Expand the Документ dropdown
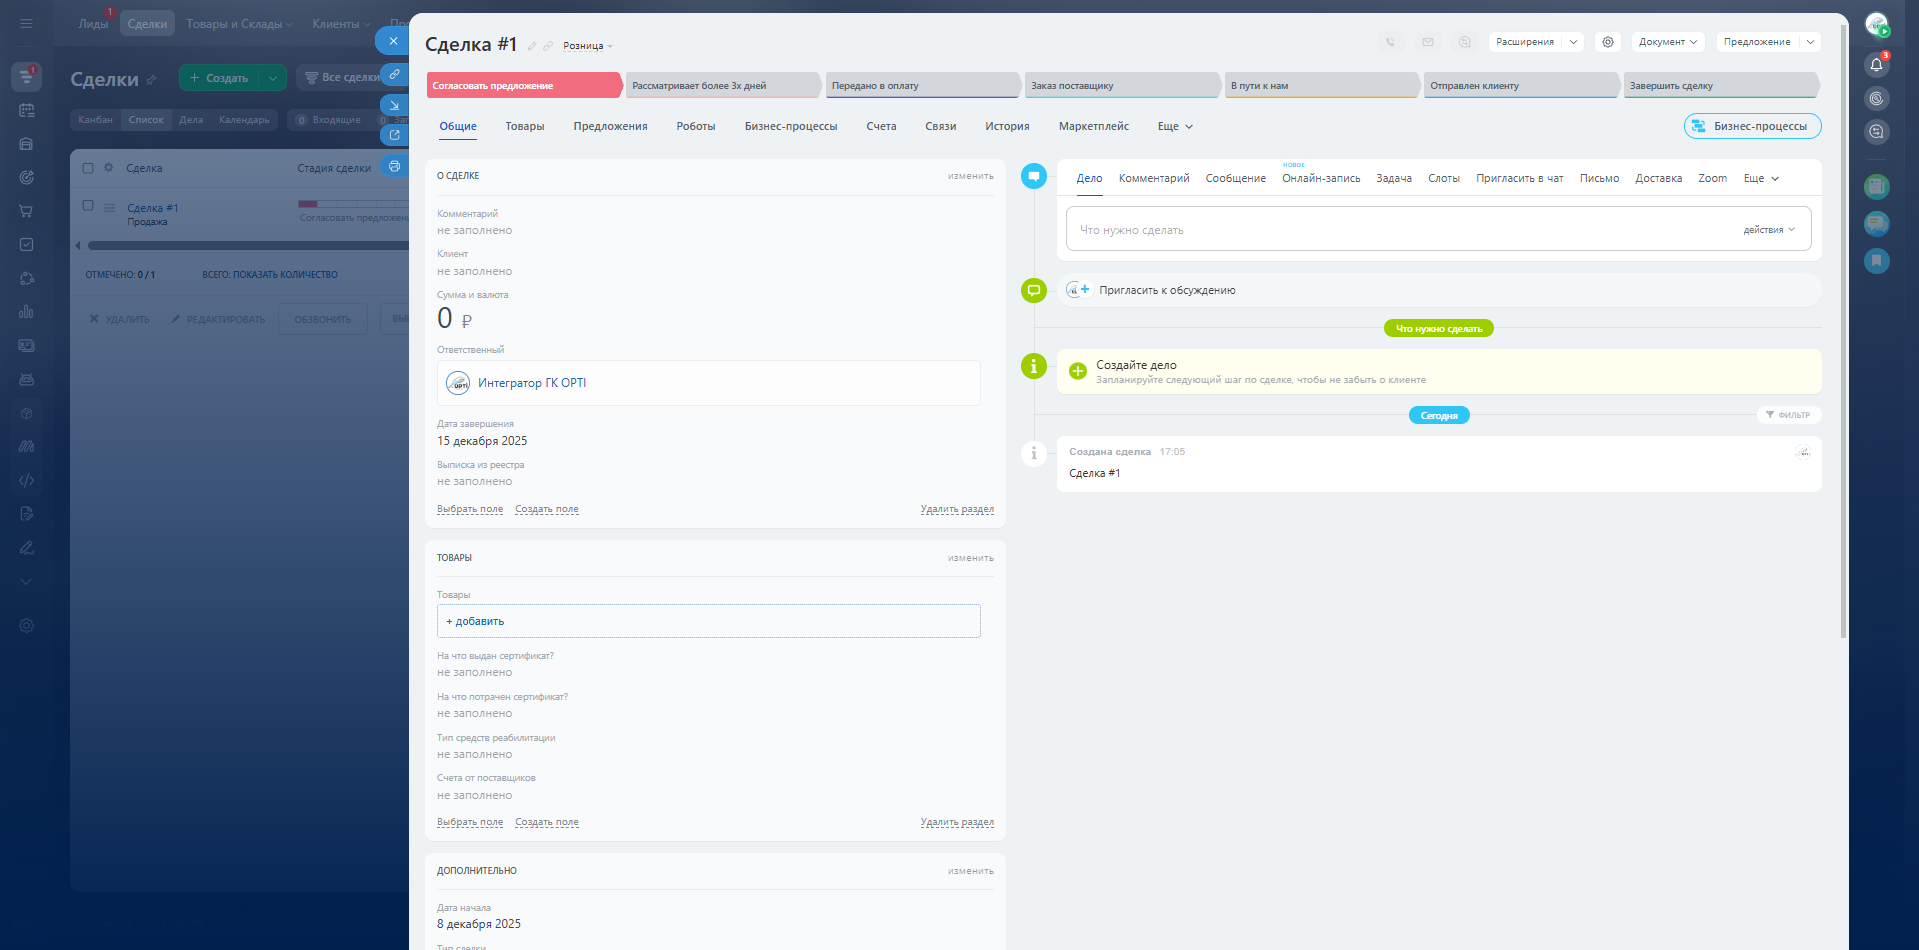 1667,42
